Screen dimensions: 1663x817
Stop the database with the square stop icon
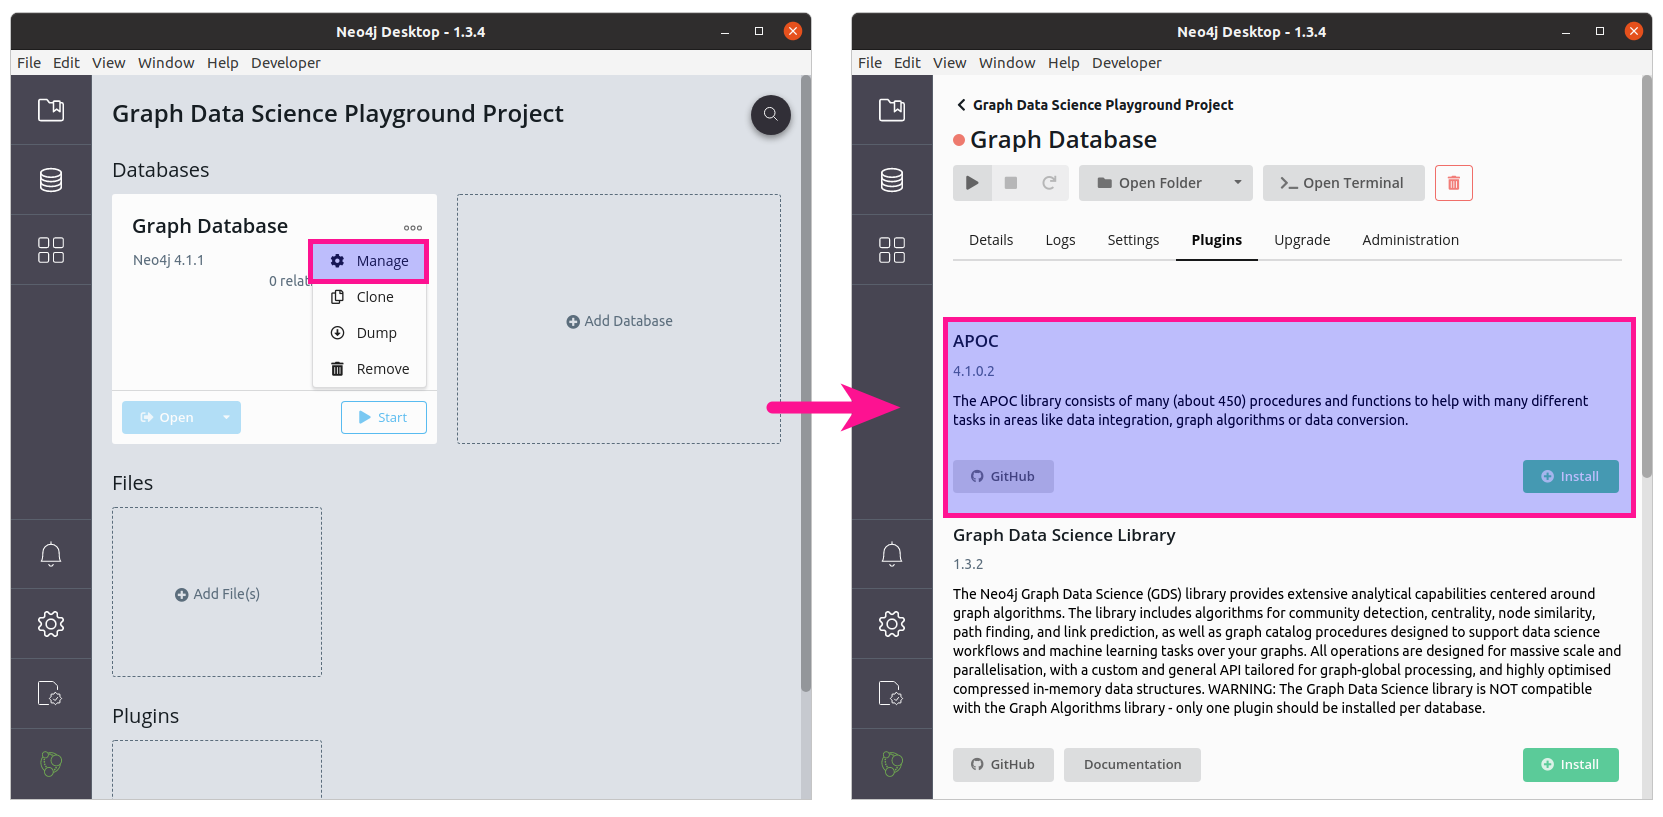pos(1011,183)
